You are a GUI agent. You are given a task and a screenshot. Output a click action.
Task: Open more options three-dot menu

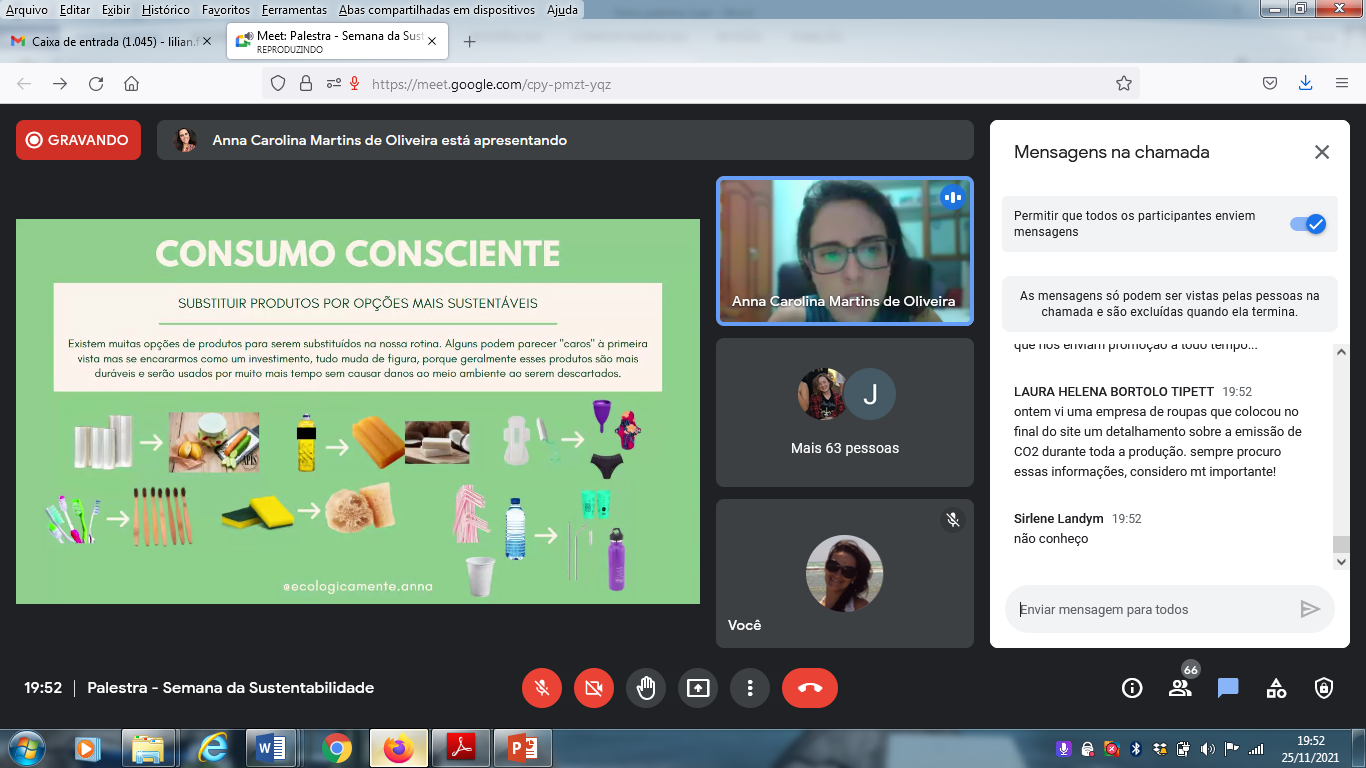pos(750,688)
